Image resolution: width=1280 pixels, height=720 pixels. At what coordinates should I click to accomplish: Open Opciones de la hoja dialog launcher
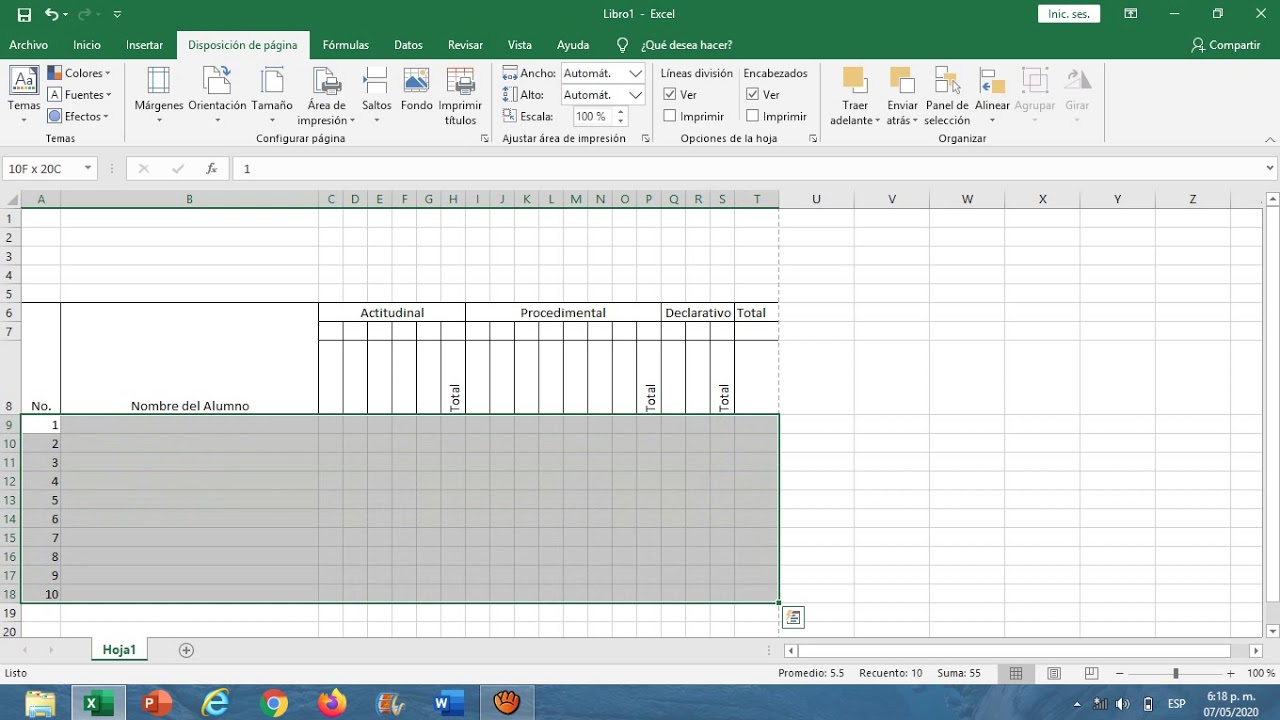tap(813, 139)
